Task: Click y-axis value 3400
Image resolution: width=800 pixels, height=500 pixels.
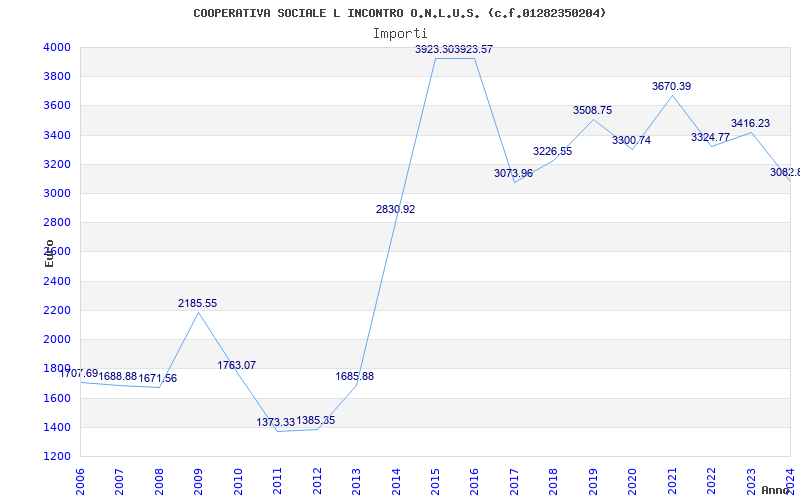Action: pyautogui.click(x=58, y=135)
